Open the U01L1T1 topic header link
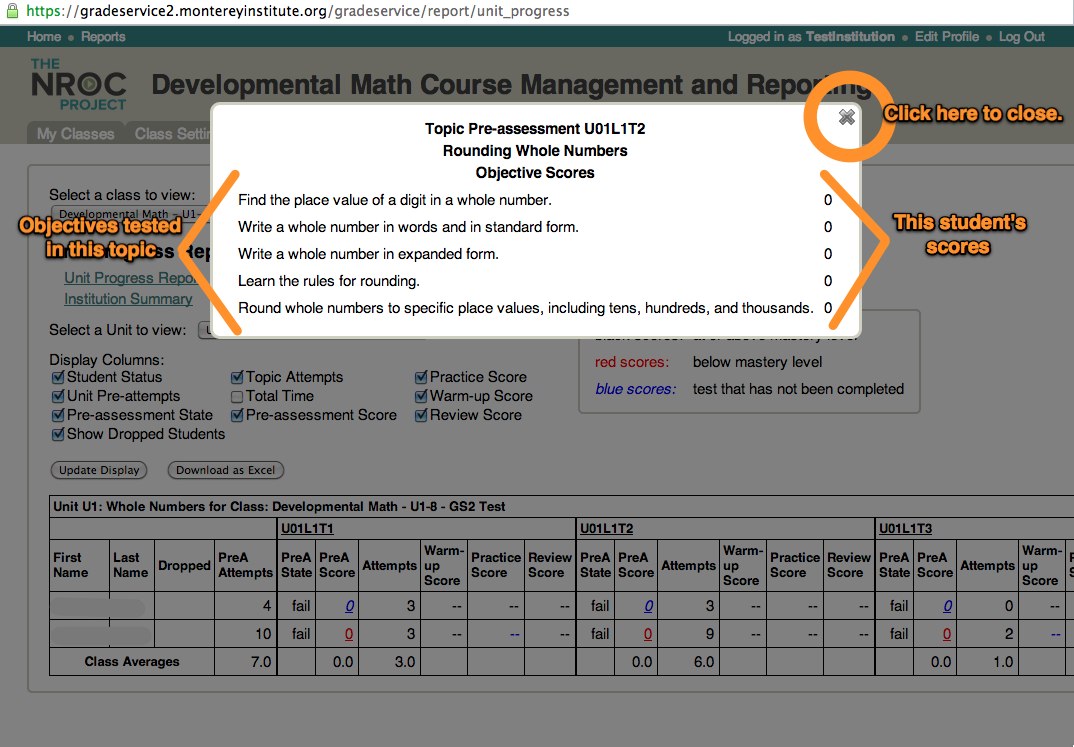The width and height of the screenshot is (1074, 747). pyautogui.click(x=308, y=529)
